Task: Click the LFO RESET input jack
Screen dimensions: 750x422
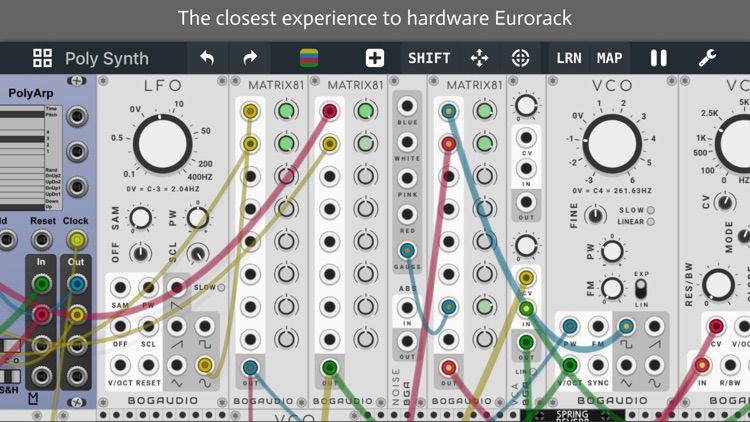Action: (x=148, y=365)
